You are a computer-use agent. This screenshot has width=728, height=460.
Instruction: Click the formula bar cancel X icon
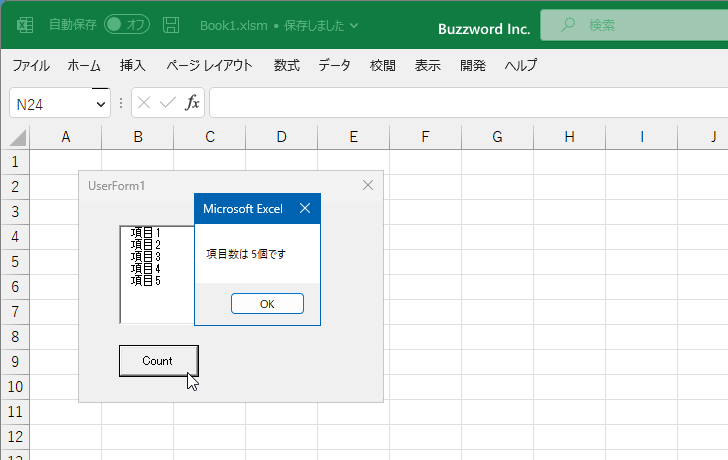tap(144, 103)
